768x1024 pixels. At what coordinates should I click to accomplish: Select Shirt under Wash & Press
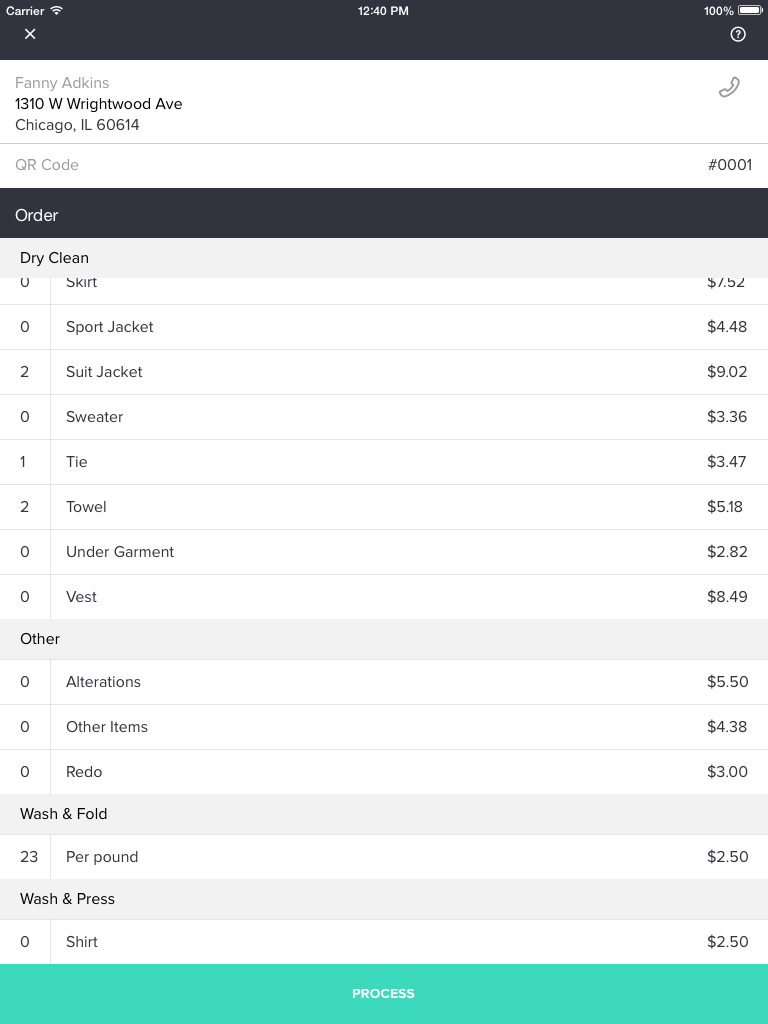pyautogui.click(x=384, y=942)
